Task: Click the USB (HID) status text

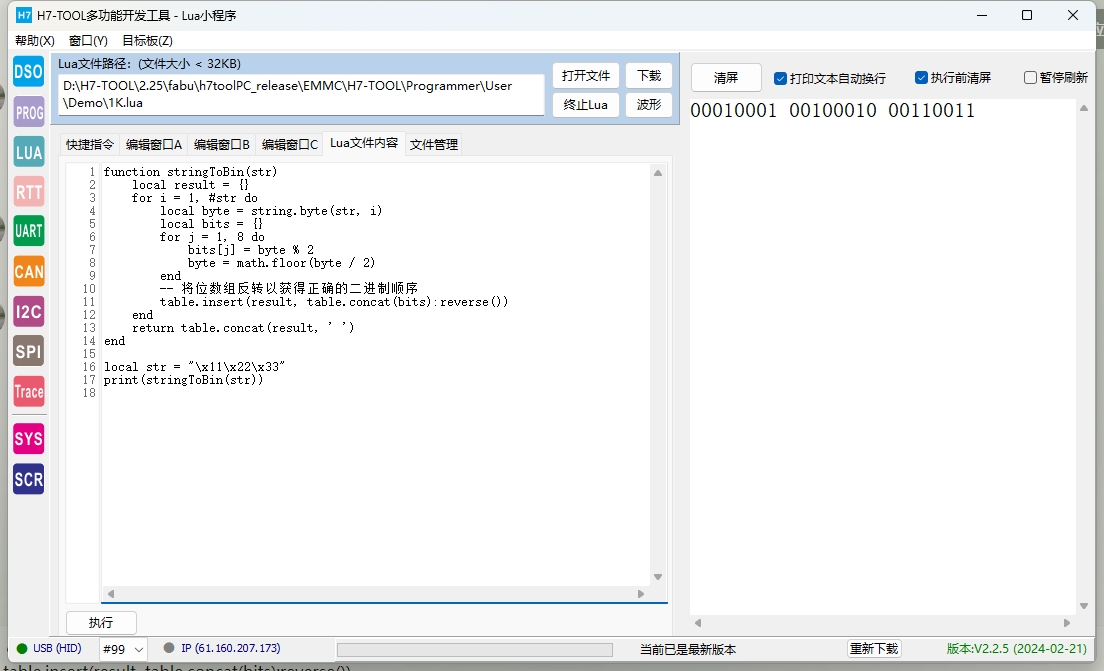Action: pyautogui.click(x=57, y=648)
